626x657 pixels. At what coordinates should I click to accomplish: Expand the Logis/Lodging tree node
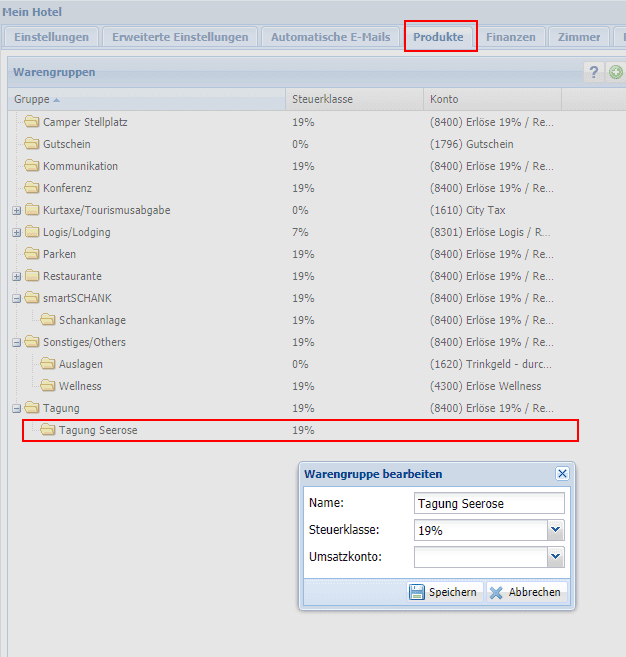[x=16, y=232]
